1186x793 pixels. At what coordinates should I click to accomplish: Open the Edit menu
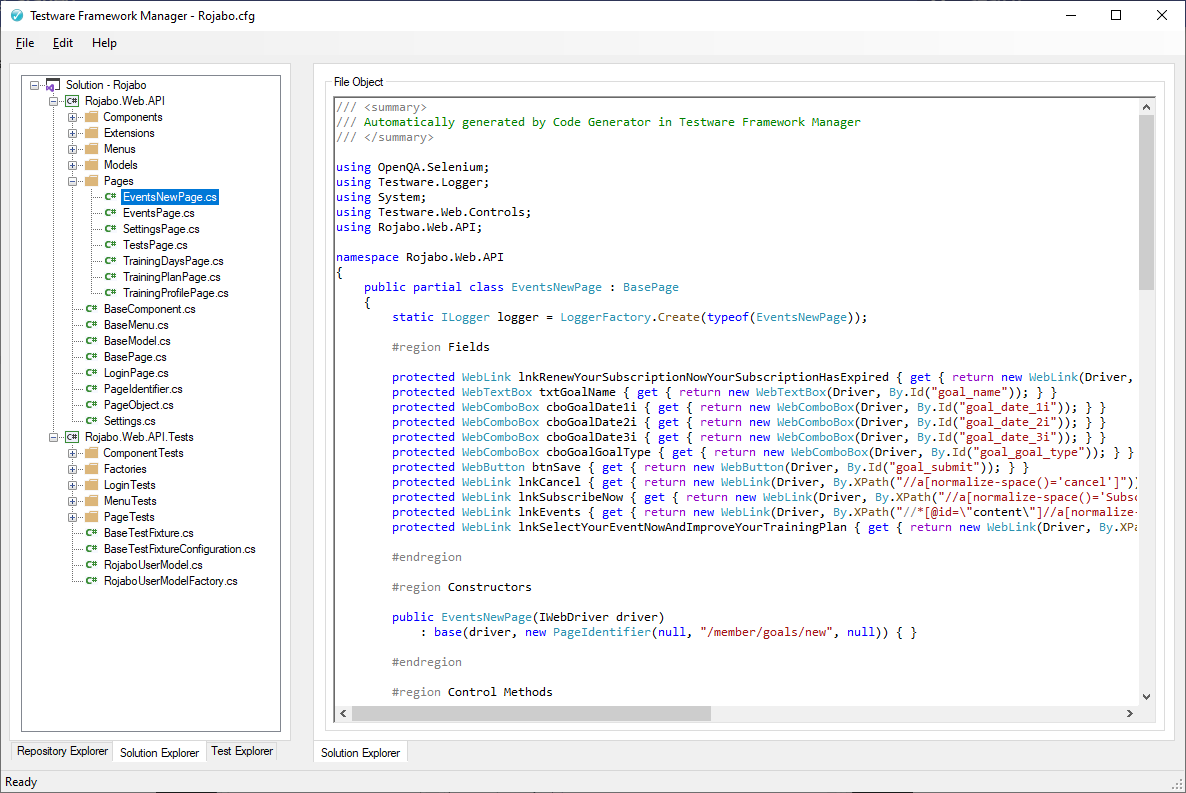[x=63, y=43]
